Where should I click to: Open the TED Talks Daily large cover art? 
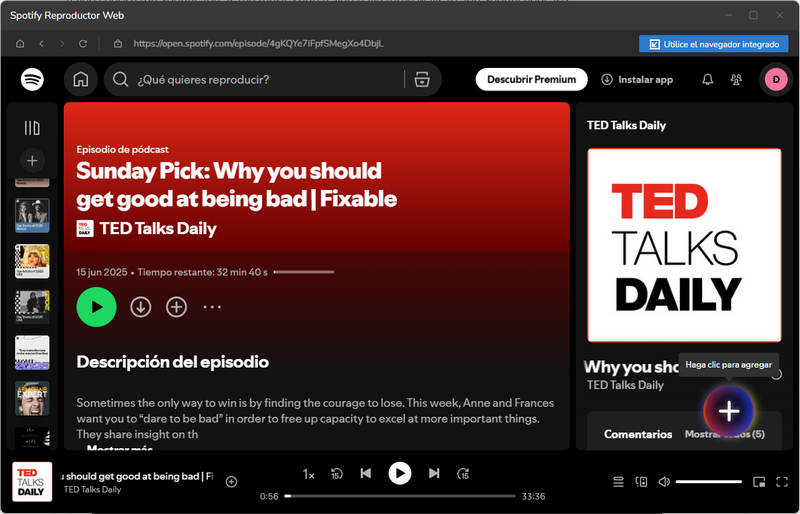point(684,245)
